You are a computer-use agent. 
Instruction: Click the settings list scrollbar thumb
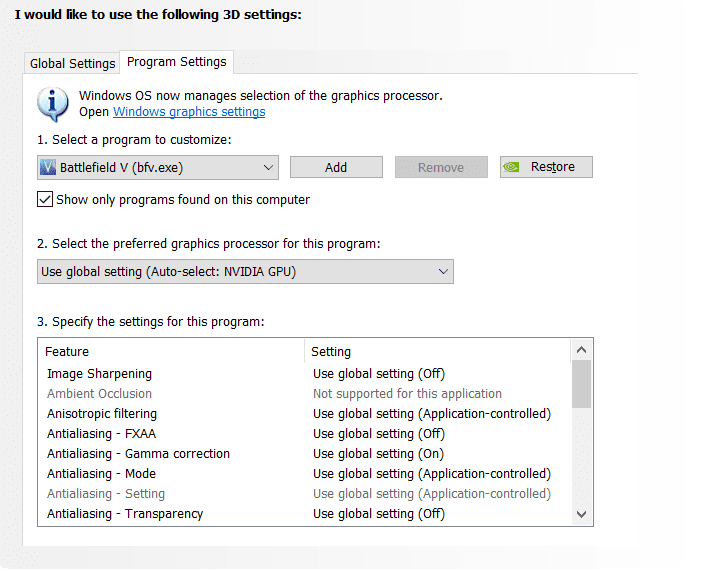click(581, 384)
